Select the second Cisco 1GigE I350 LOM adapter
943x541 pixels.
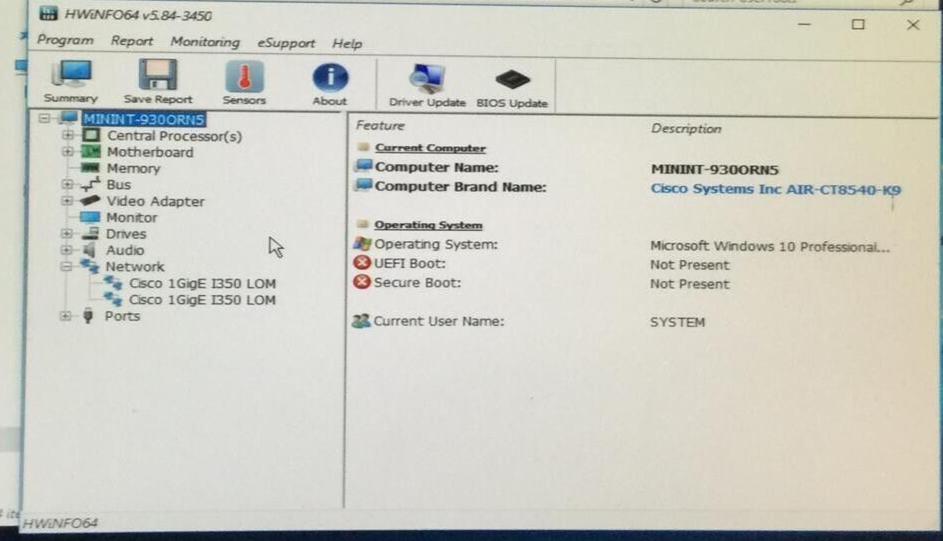(x=202, y=300)
